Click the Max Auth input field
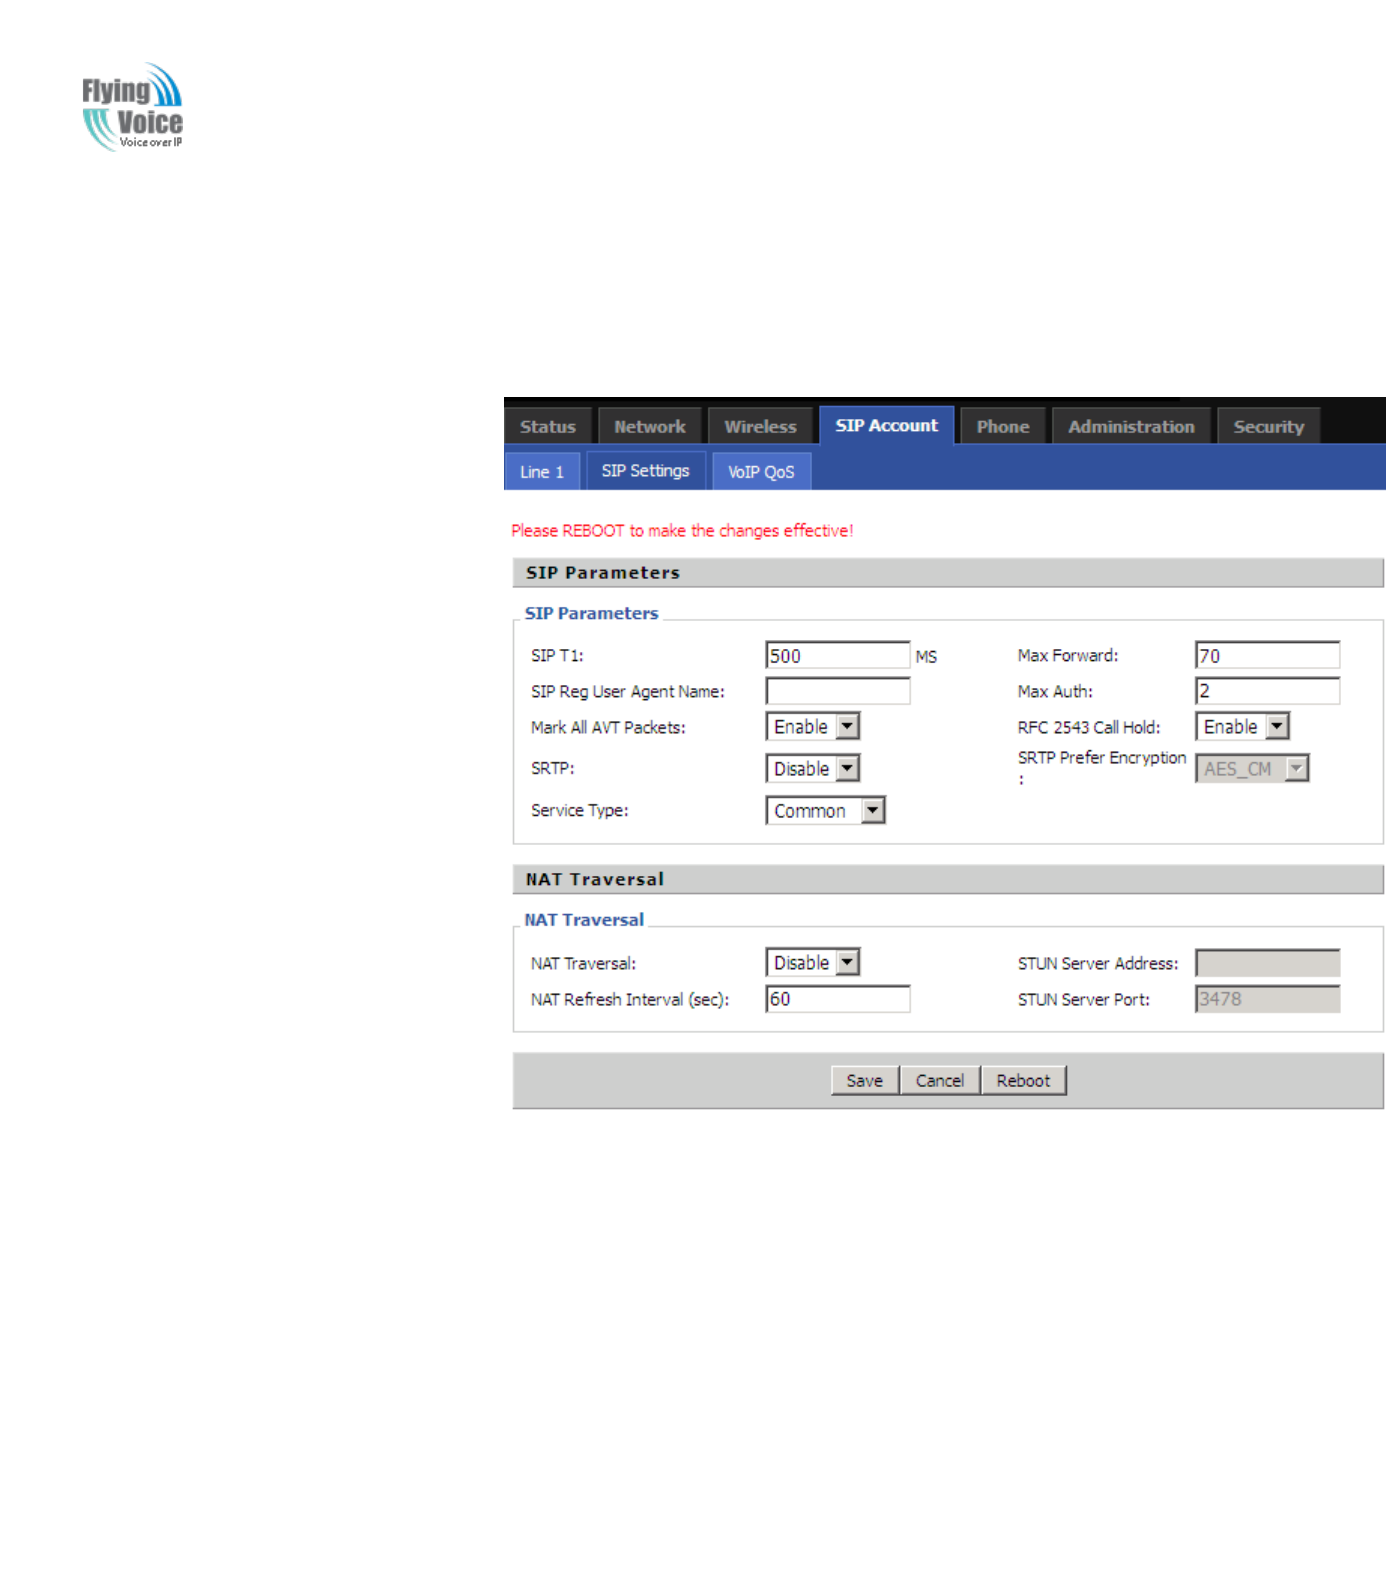 (x=1267, y=691)
